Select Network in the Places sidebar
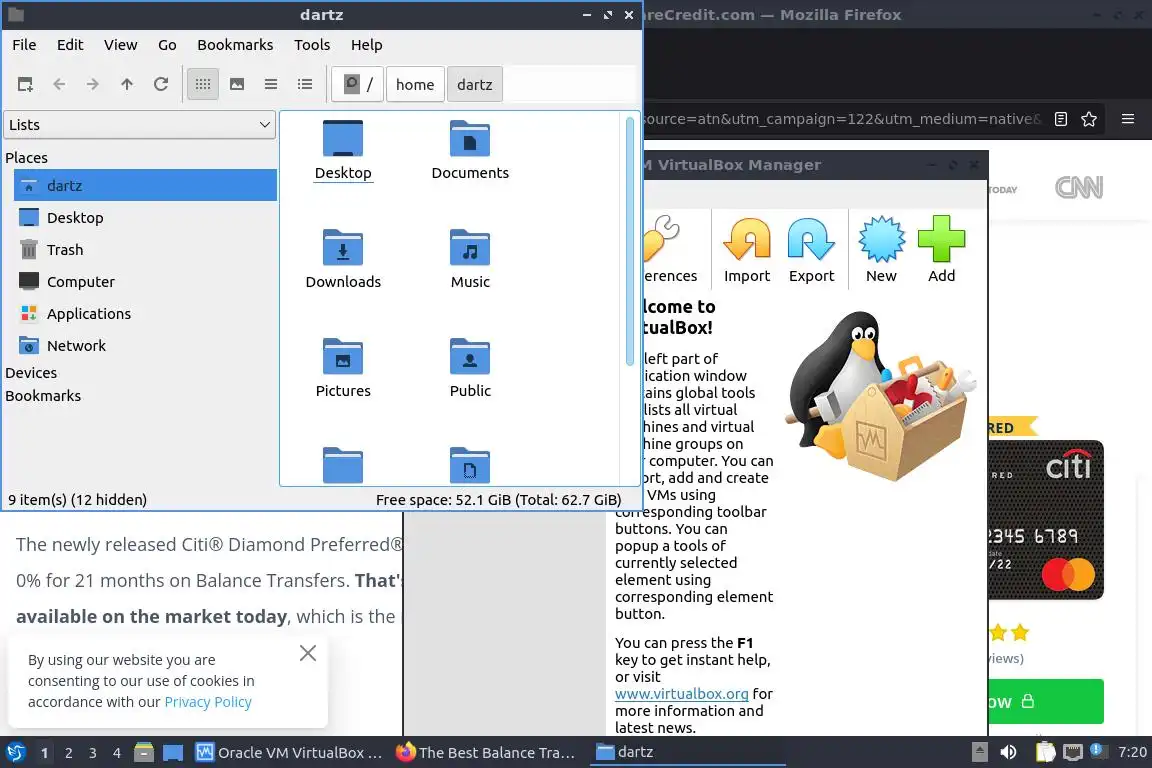Viewport: 1152px width, 768px height. [x=145, y=345]
